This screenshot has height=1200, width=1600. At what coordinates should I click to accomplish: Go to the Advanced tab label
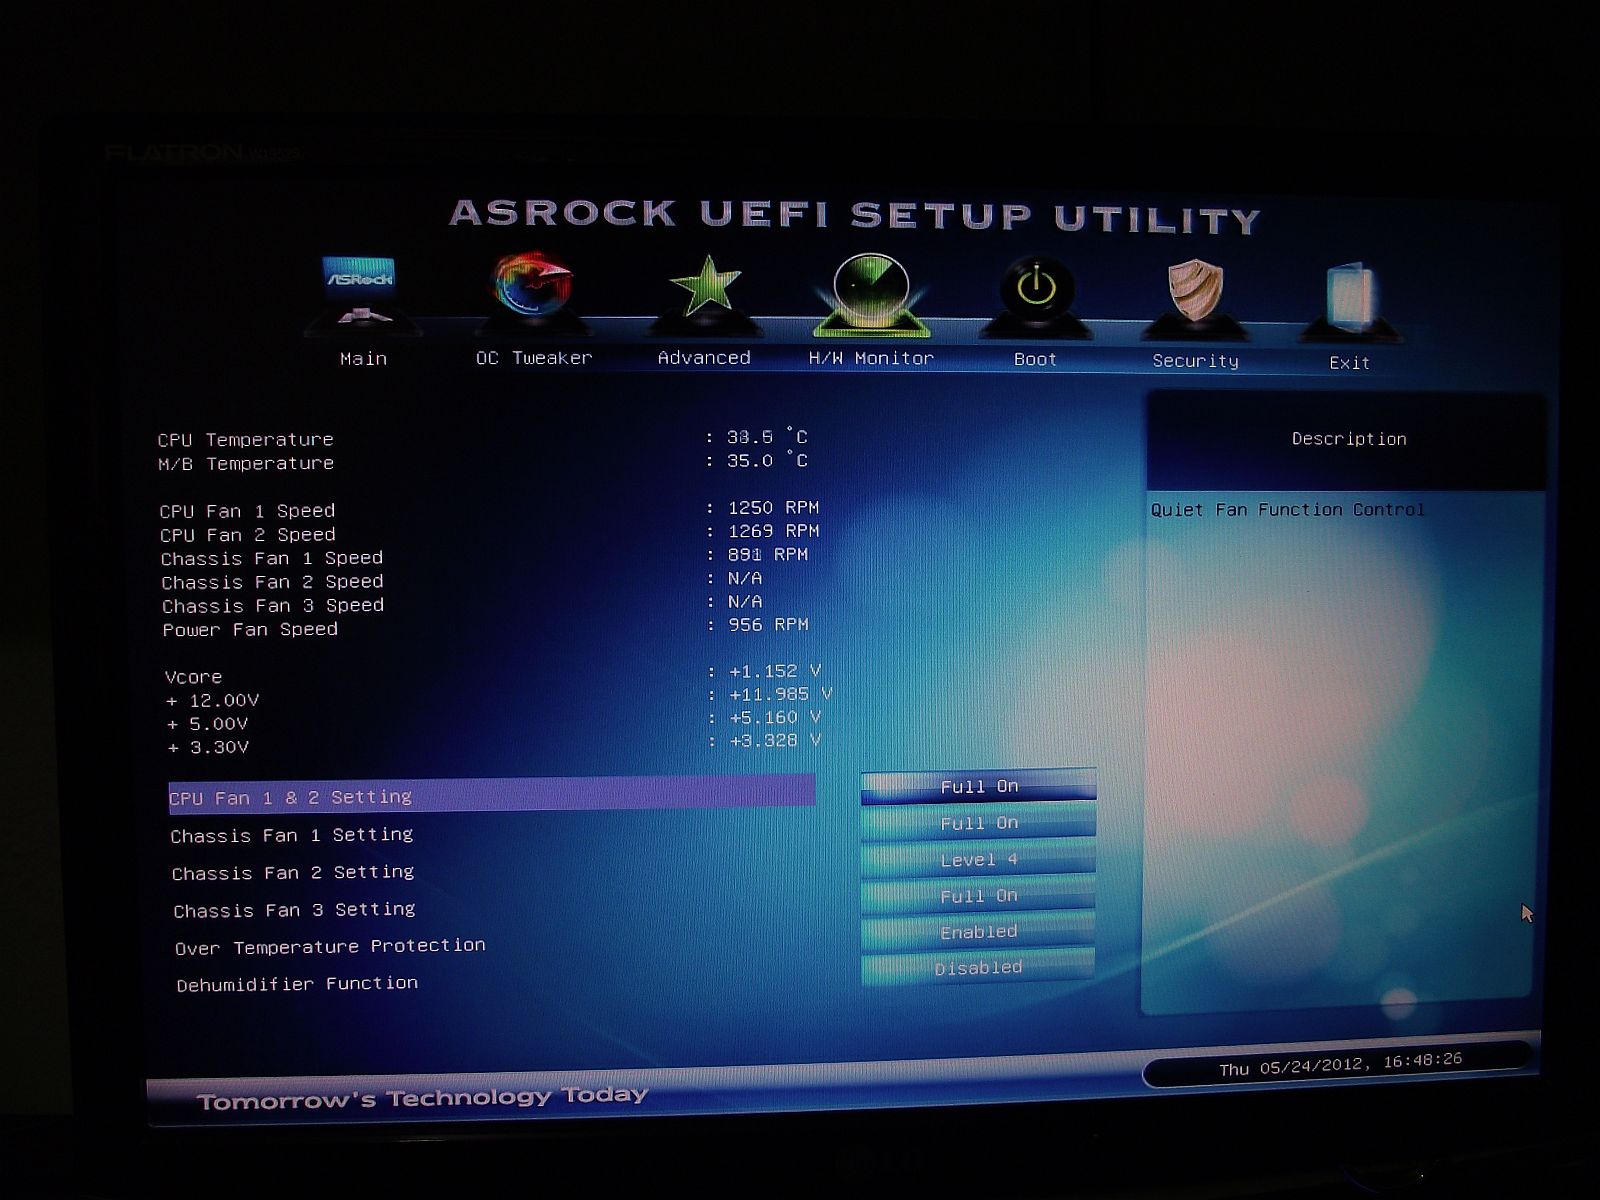click(x=704, y=358)
